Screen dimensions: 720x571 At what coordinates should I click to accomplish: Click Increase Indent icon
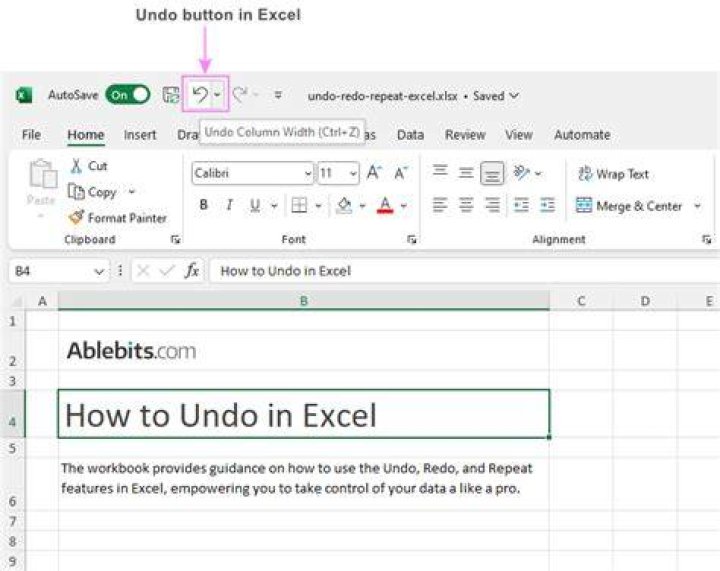547,205
